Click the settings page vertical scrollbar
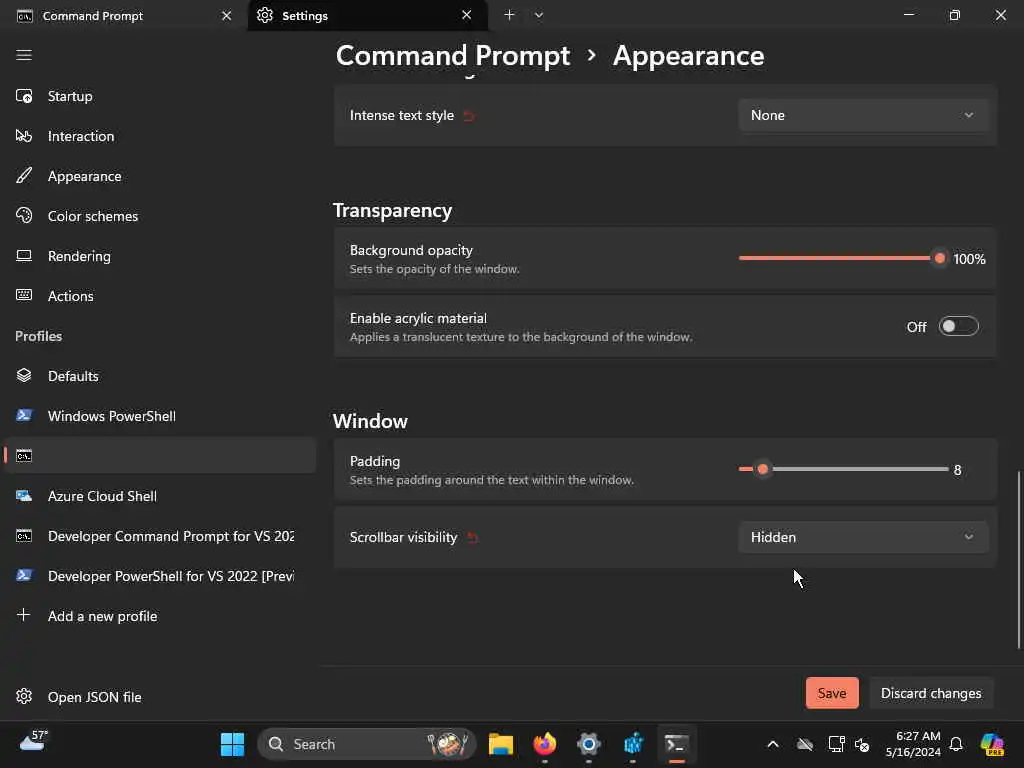The width and height of the screenshot is (1024, 768). click(1019, 560)
